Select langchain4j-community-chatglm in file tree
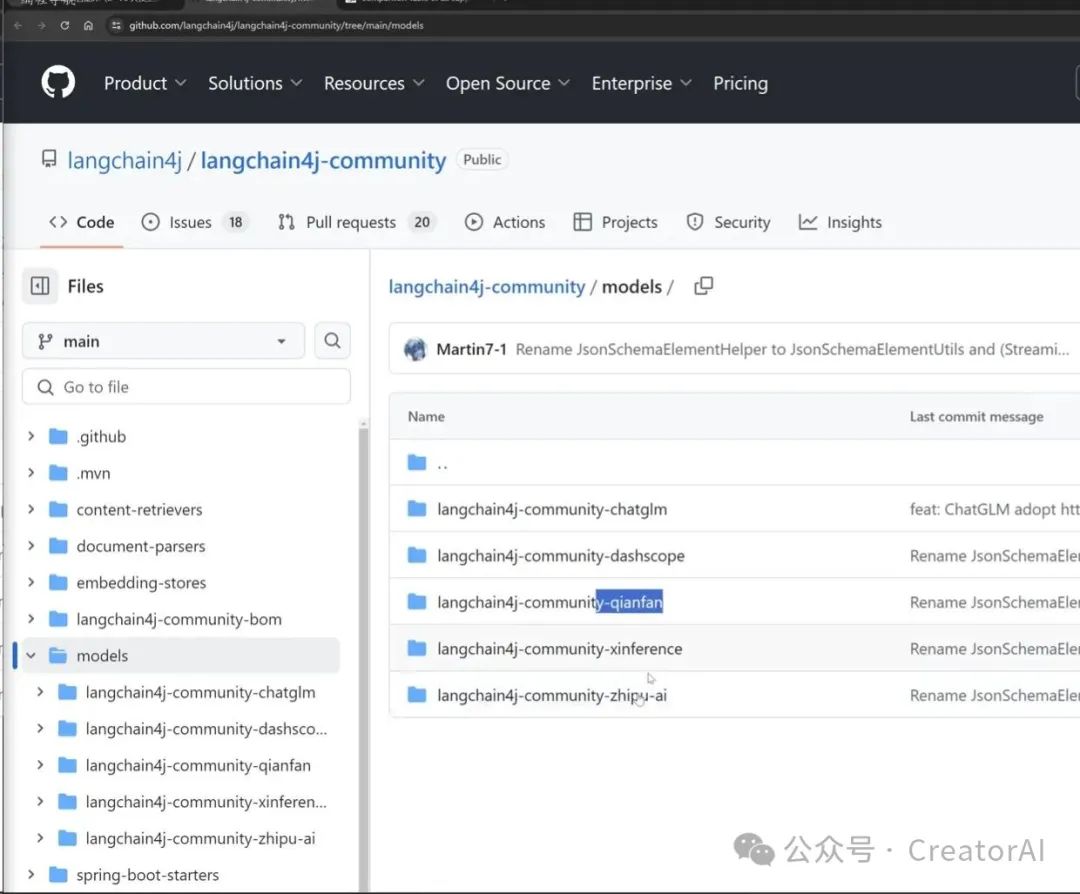 200,692
